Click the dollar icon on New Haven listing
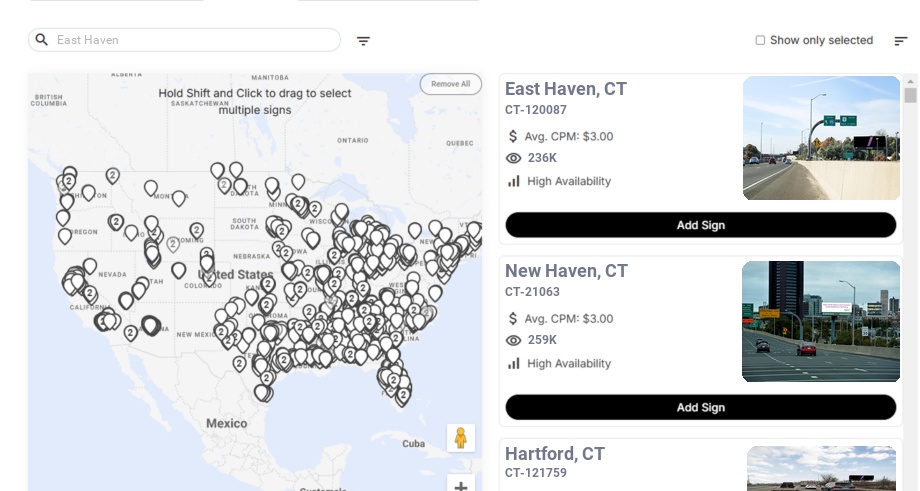This screenshot has width=920, height=491. pos(514,319)
